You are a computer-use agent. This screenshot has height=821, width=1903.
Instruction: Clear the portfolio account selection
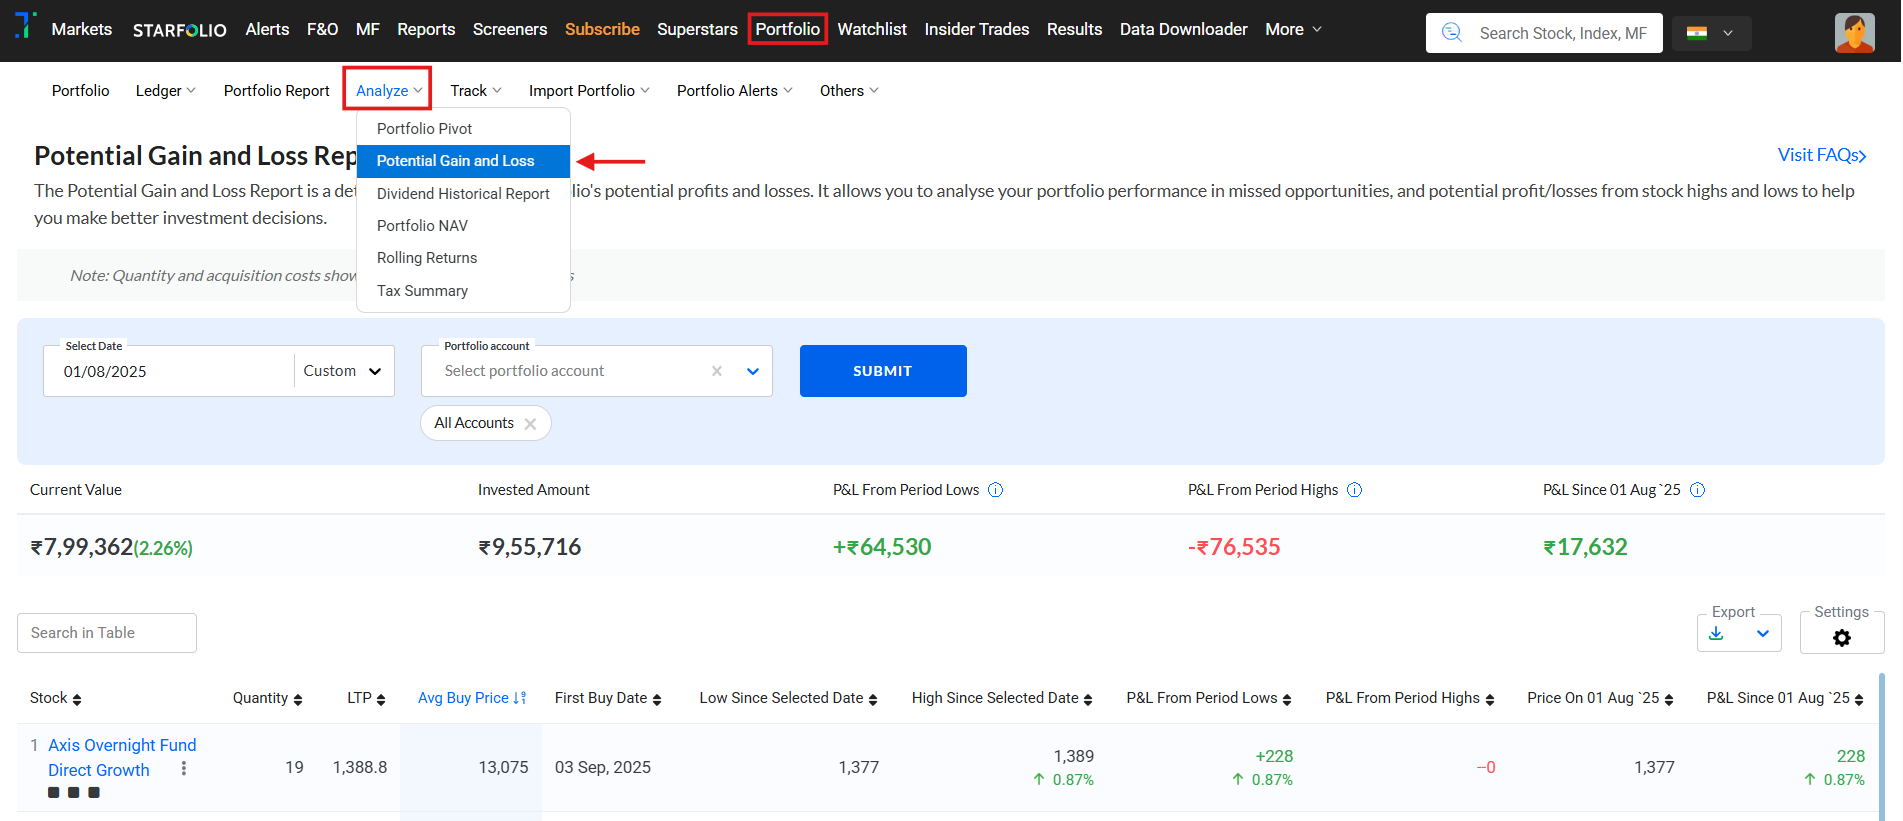point(717,371)
